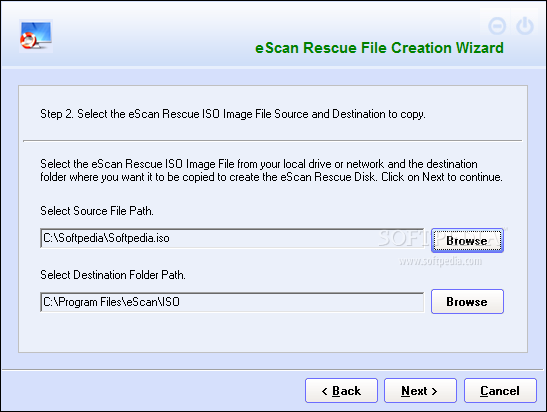Click the 'Select Destination Folder Path.' label

tap(113, 275)
